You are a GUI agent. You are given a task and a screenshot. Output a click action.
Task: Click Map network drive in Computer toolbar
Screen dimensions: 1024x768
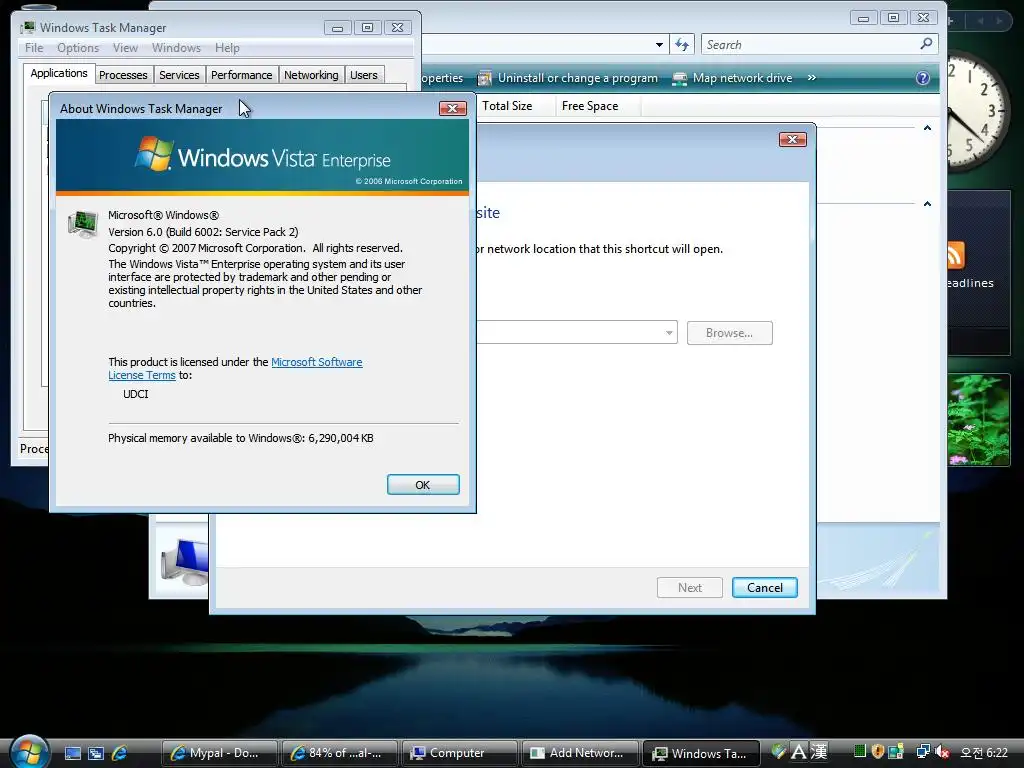(x=733, y=78)
